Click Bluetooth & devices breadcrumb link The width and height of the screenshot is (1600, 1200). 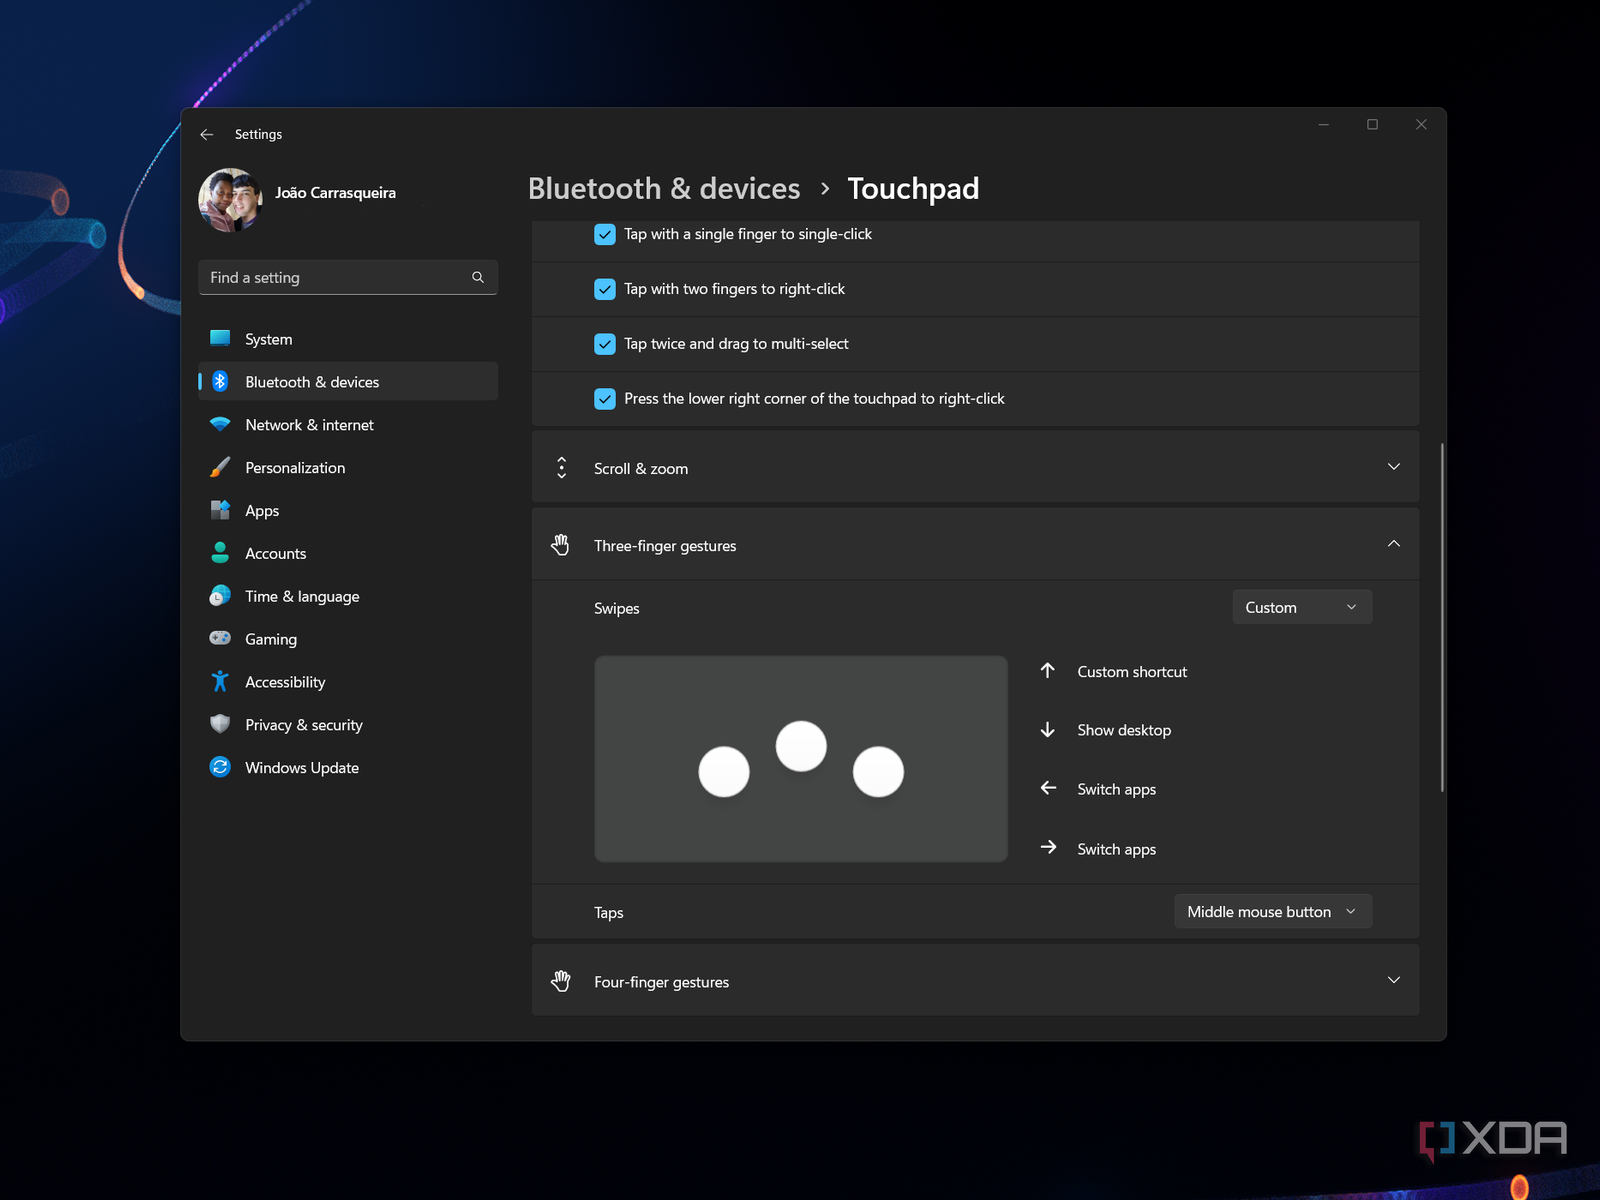[x=664, y=189]
